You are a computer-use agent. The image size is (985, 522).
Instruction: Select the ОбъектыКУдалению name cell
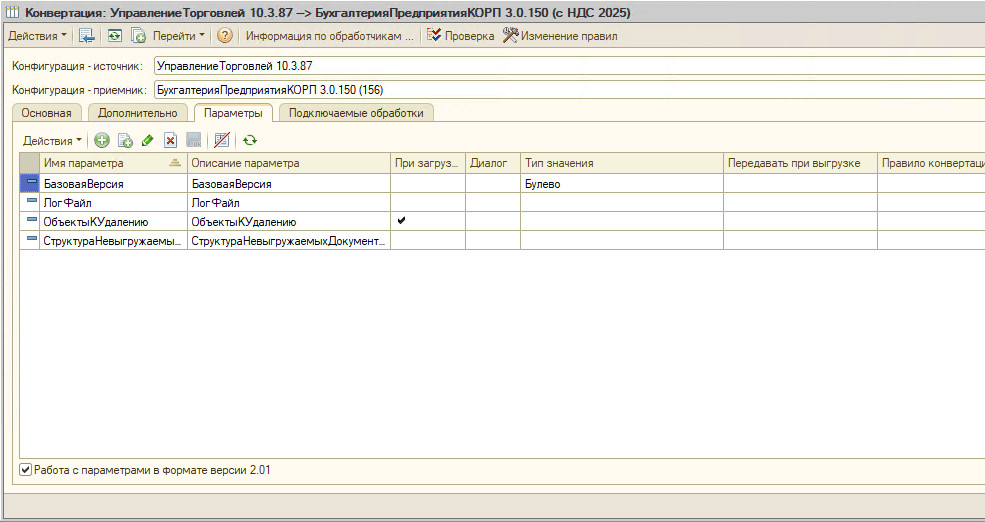click(114, 221)
